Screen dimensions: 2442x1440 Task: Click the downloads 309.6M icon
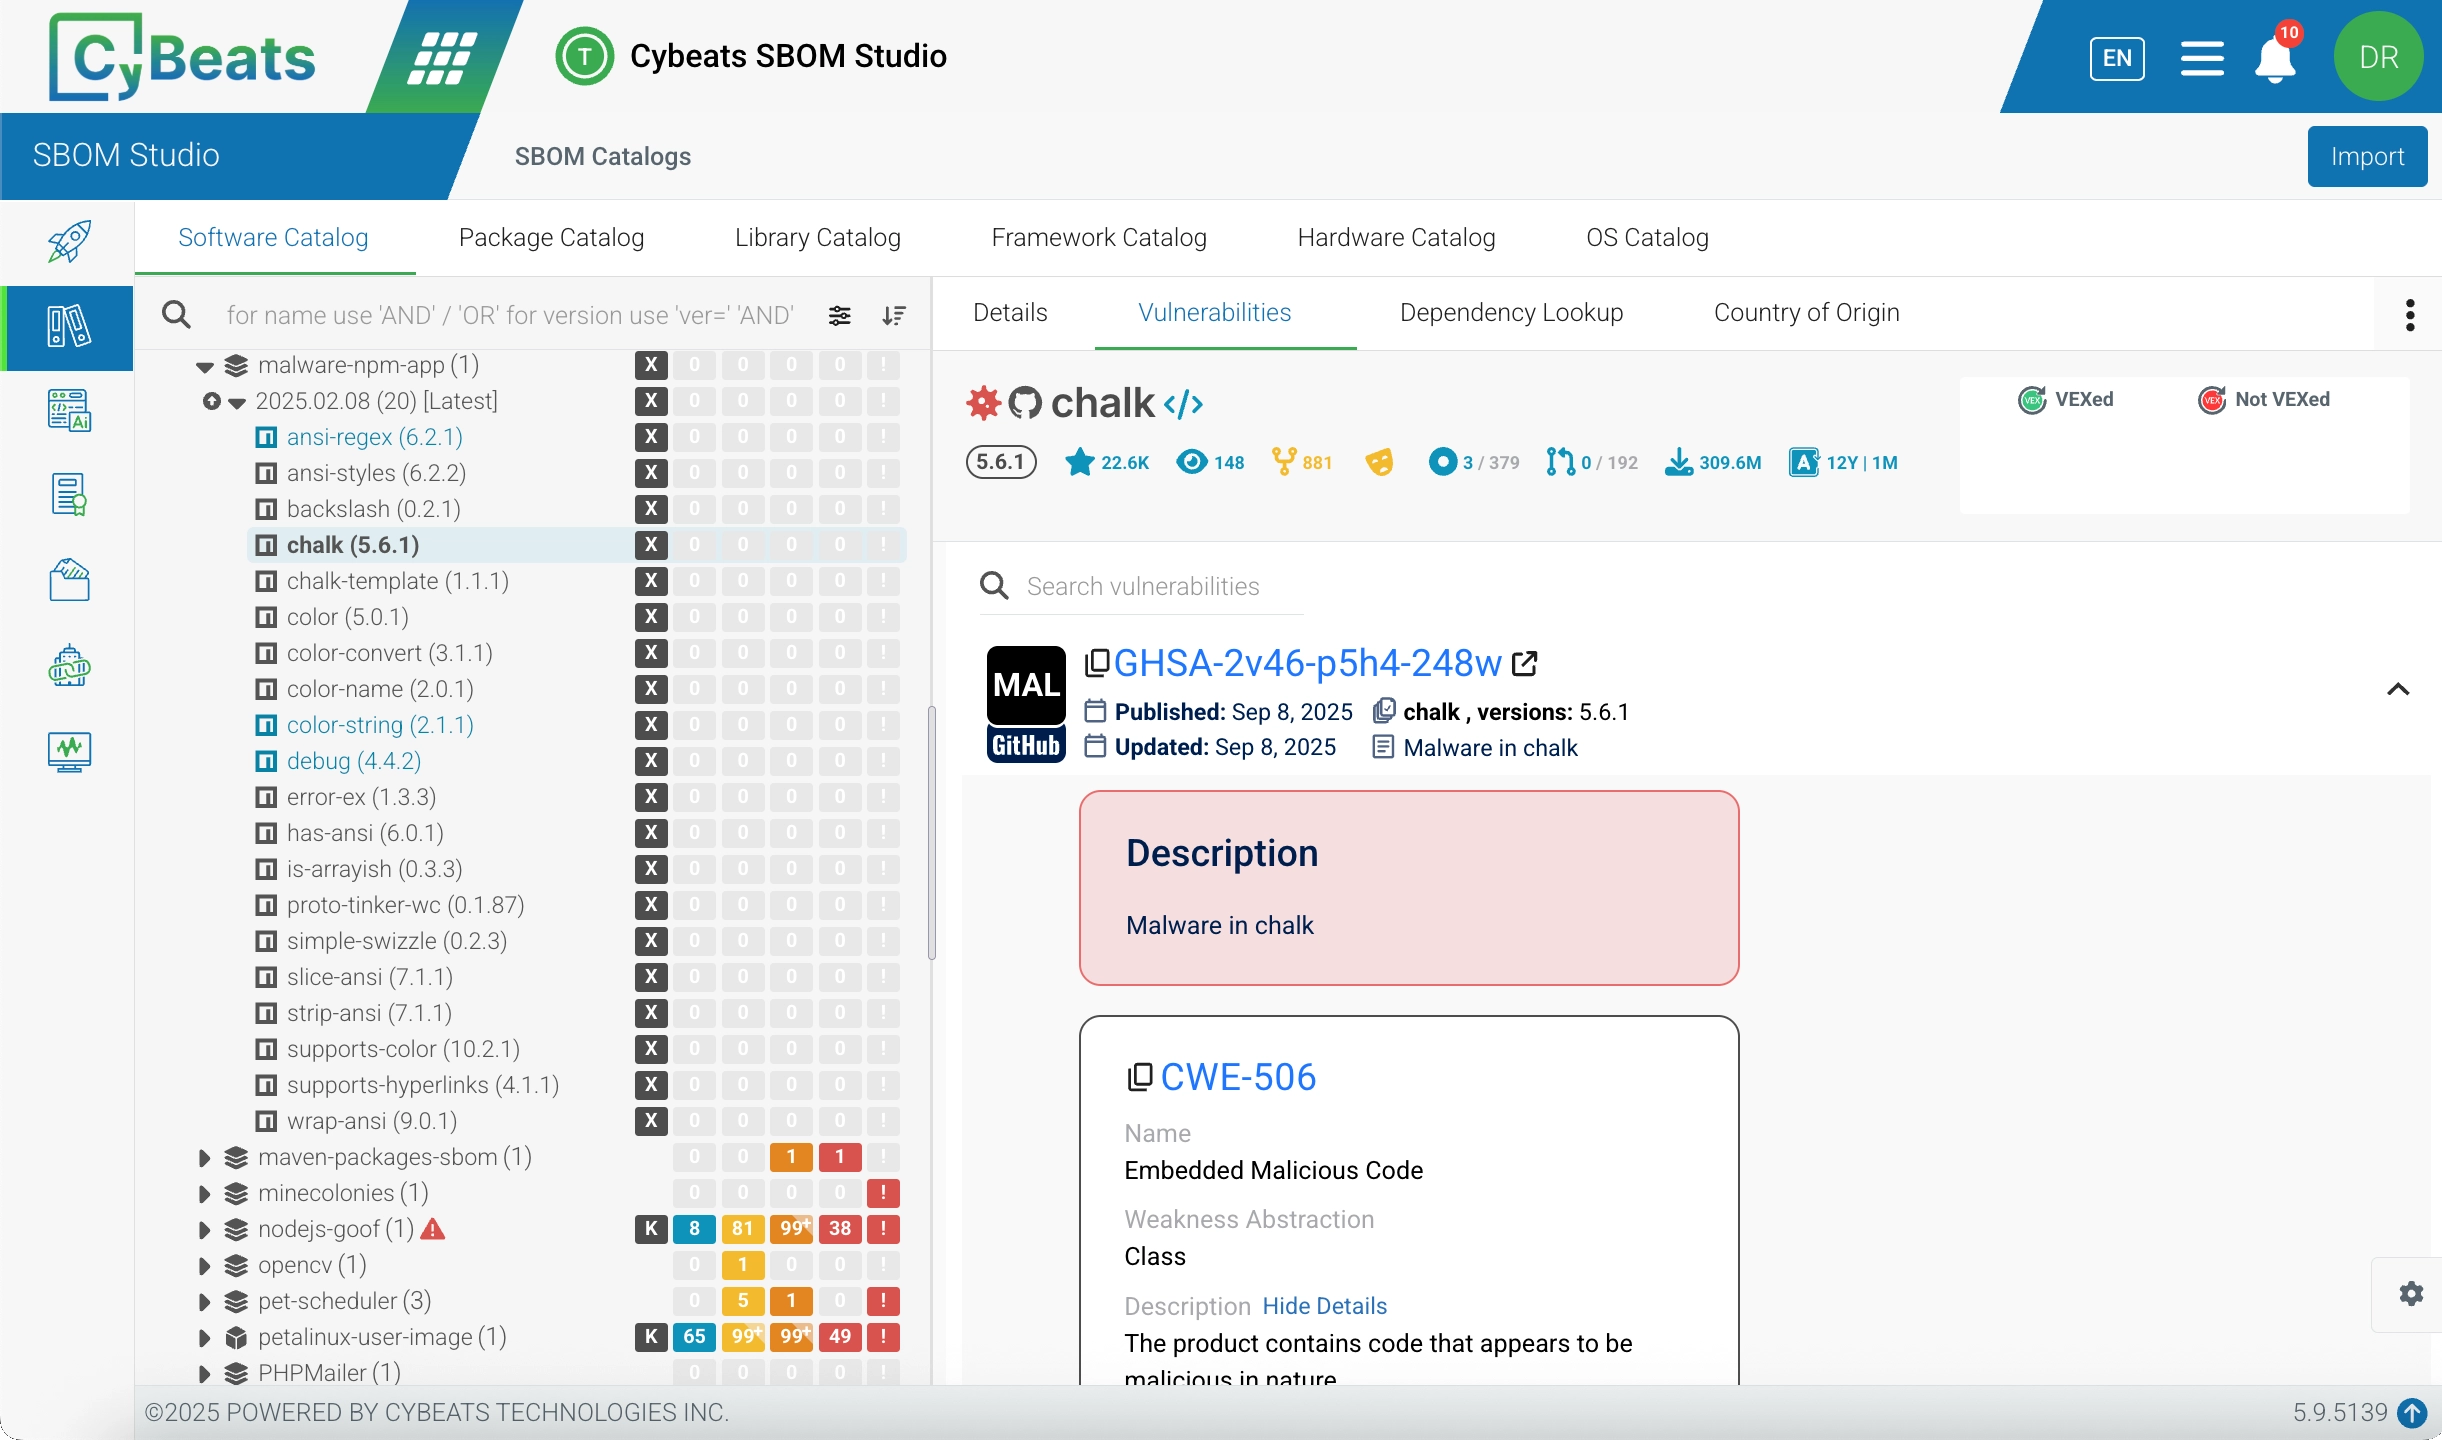[x=1679, y=462]
